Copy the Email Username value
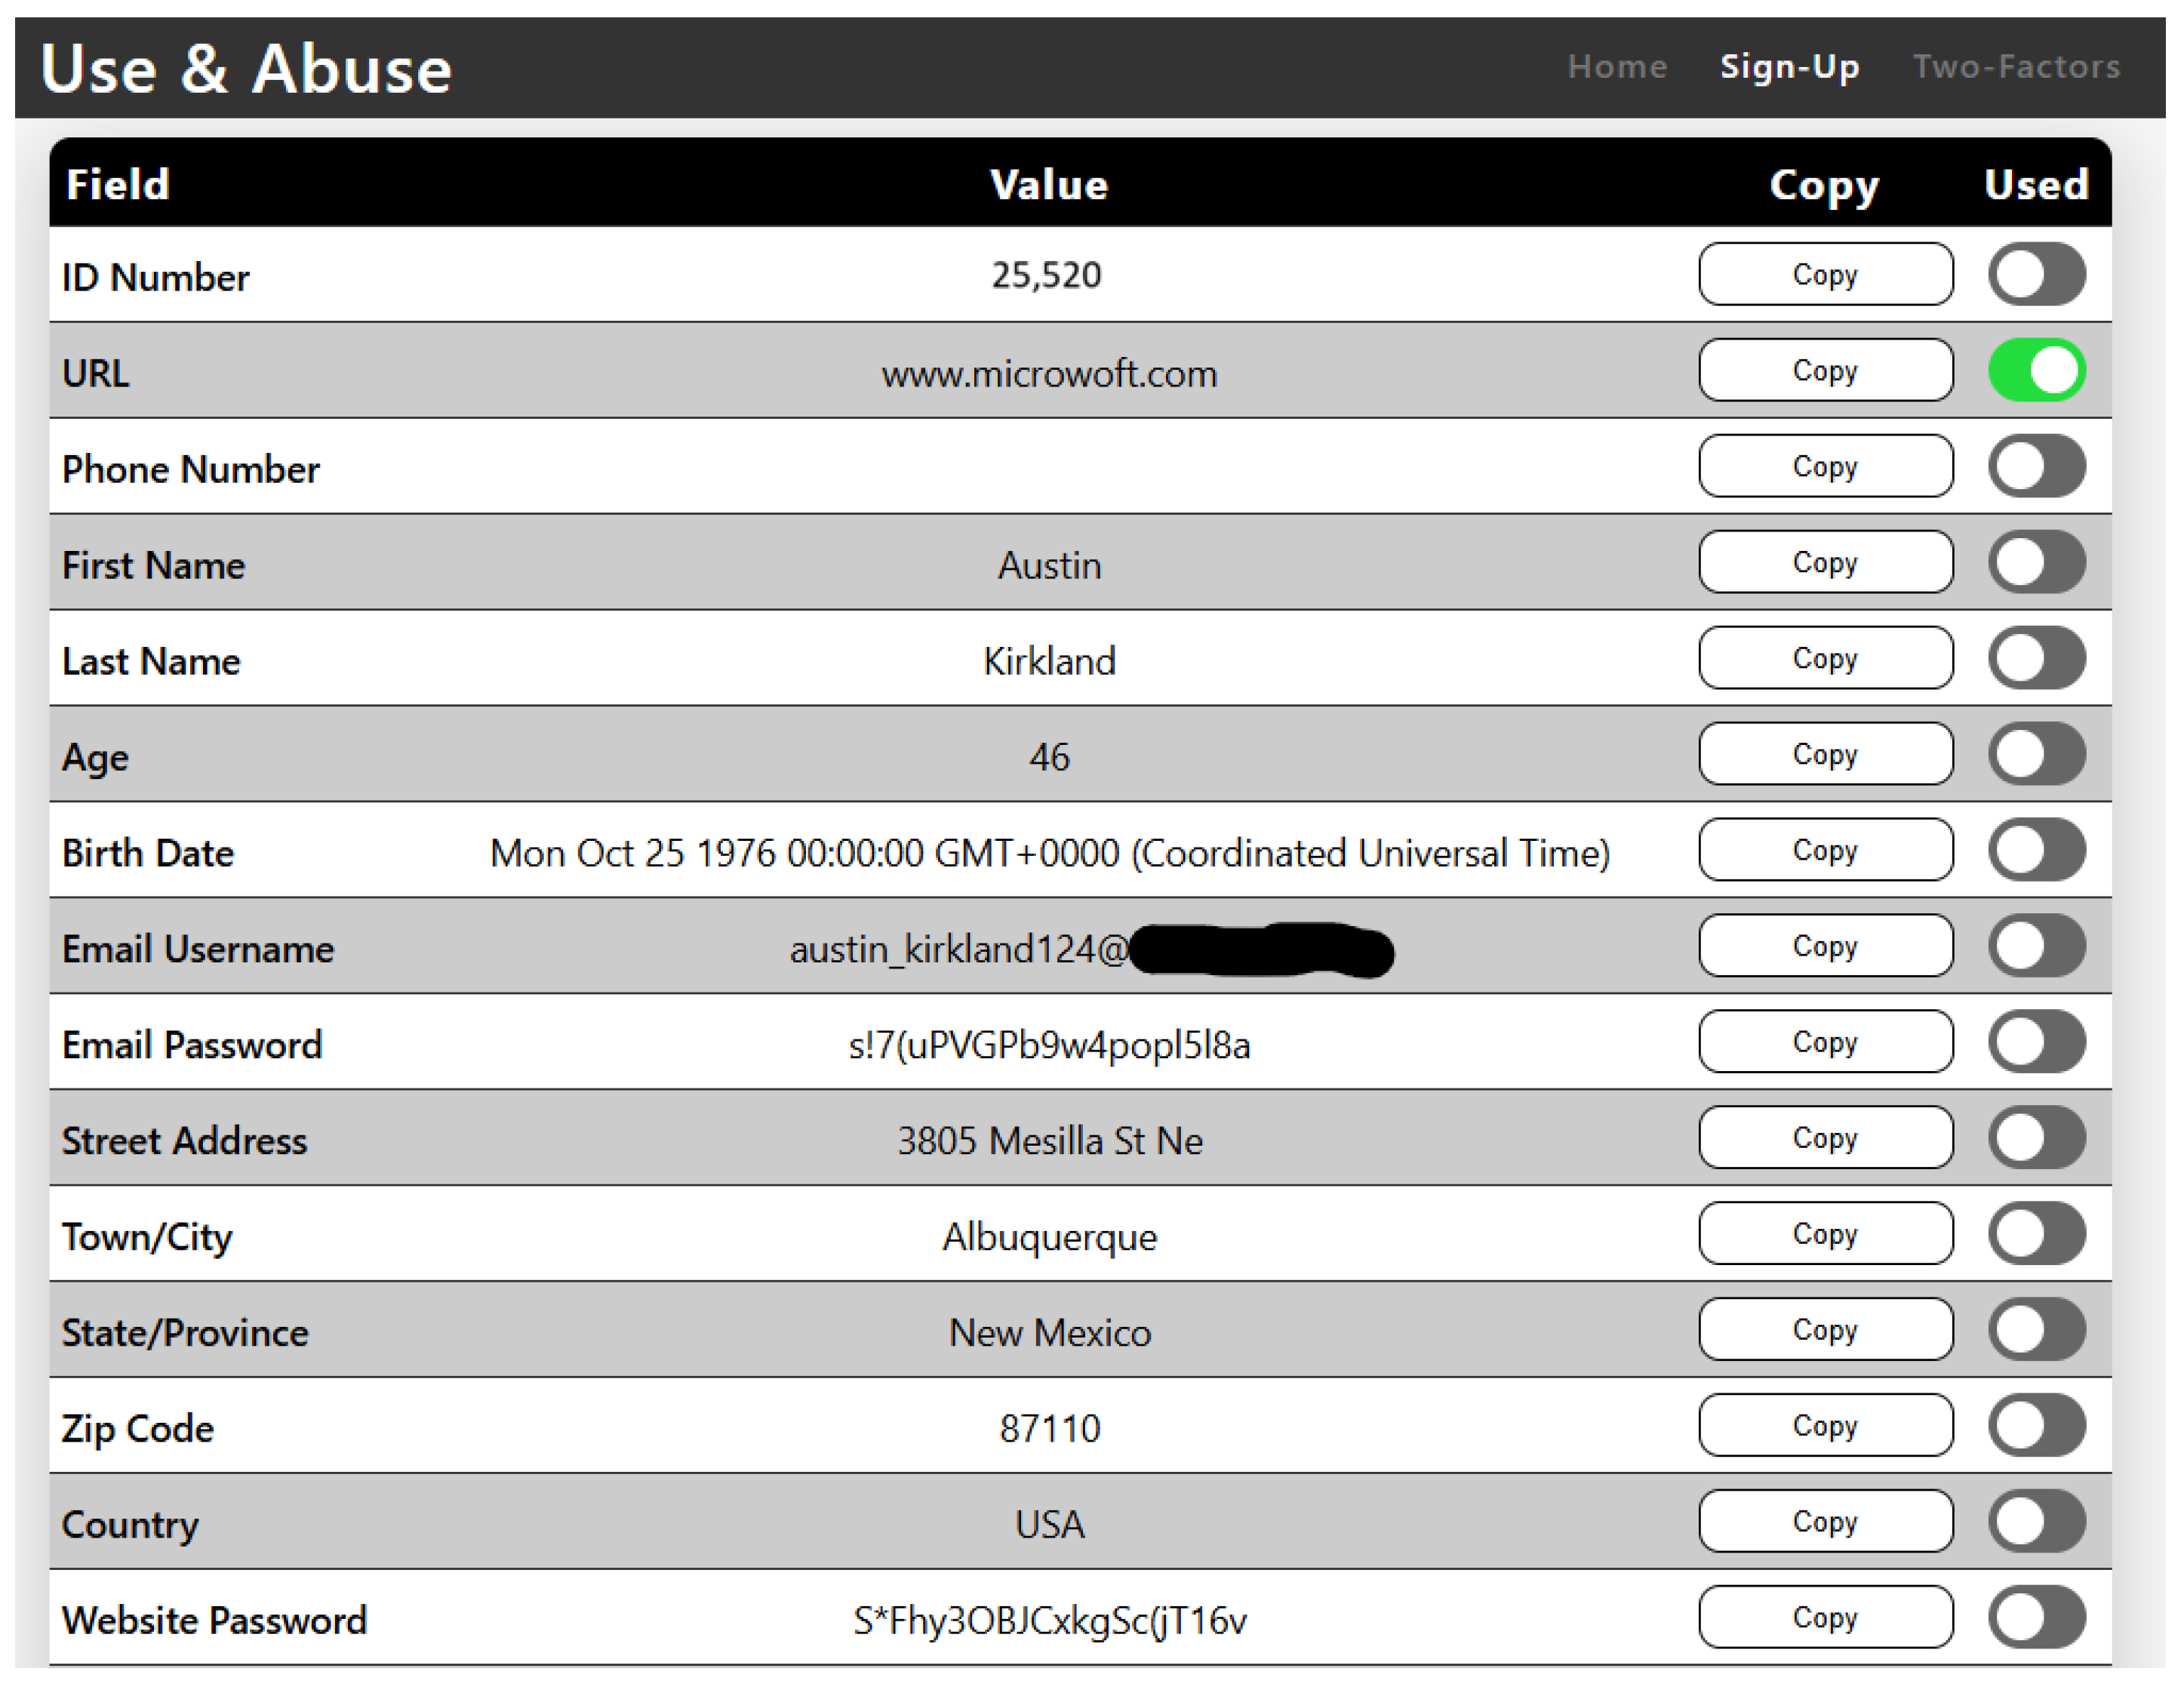2184x1690 pixels. pos(1824,946)
